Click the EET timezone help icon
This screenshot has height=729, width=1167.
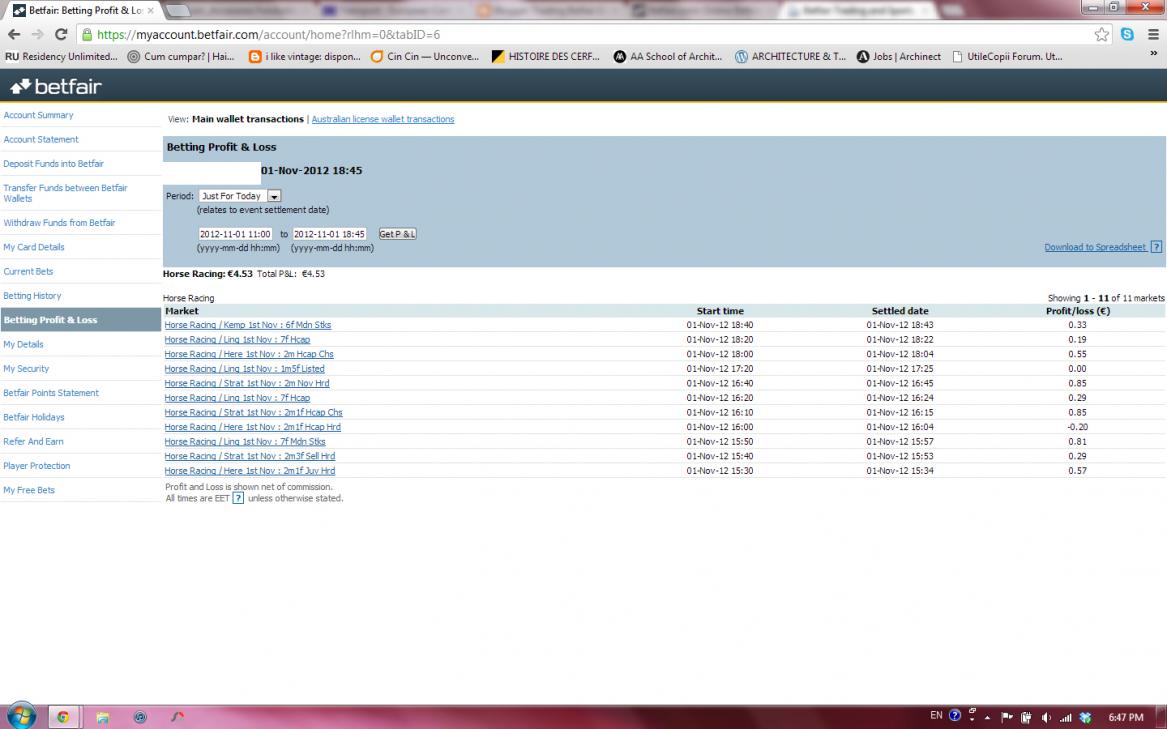[238, 498]
